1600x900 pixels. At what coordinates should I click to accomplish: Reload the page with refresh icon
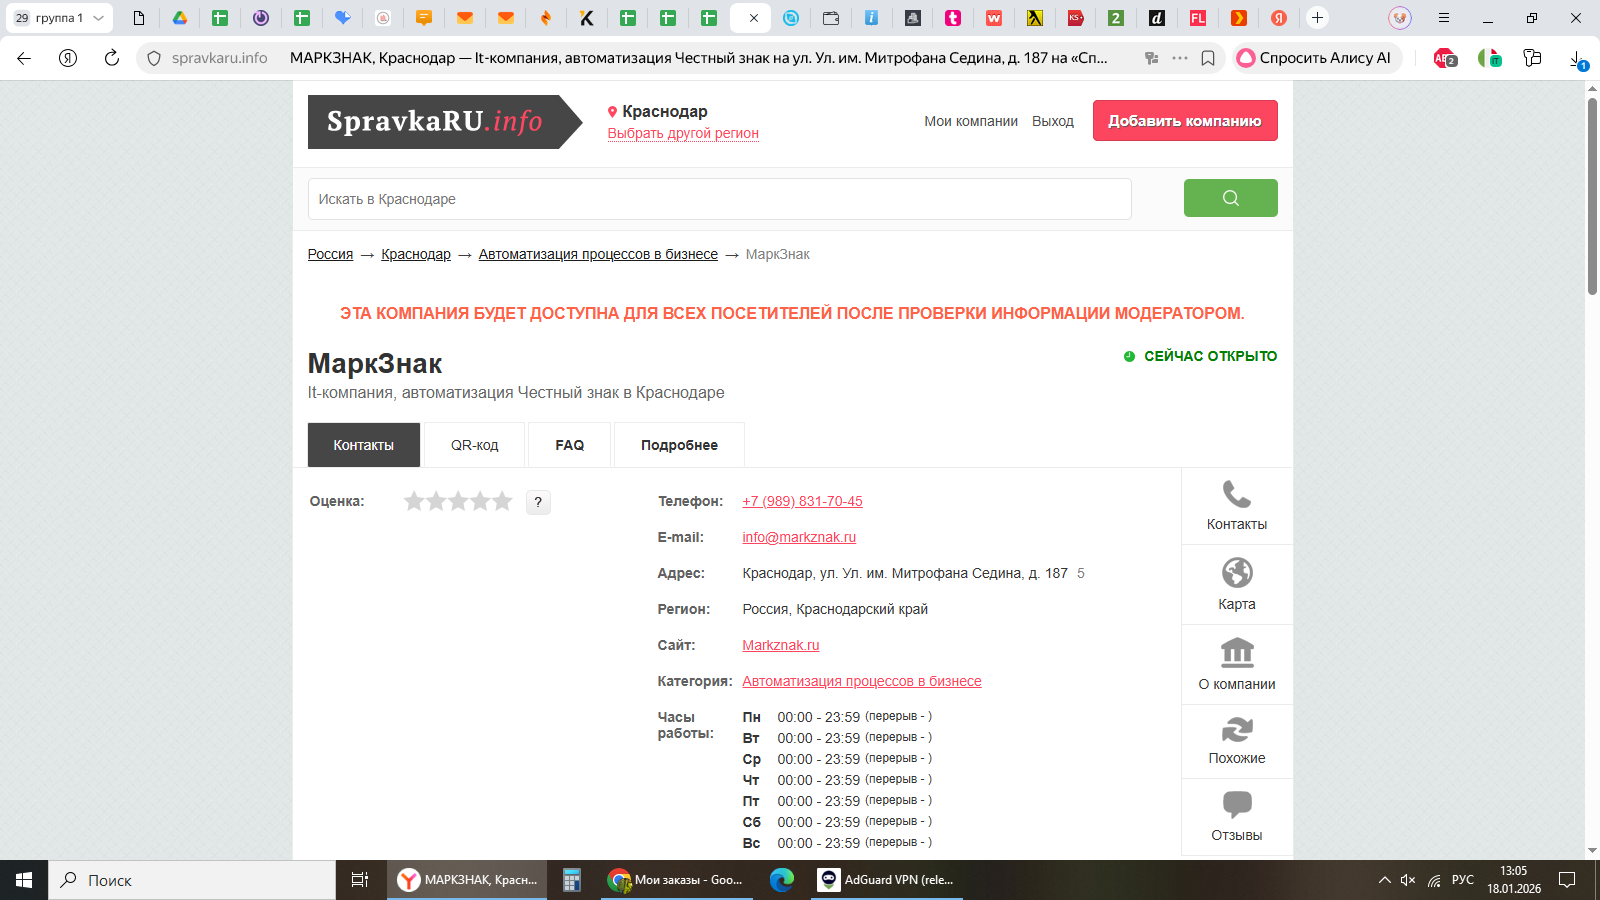(x=112, y=58)
